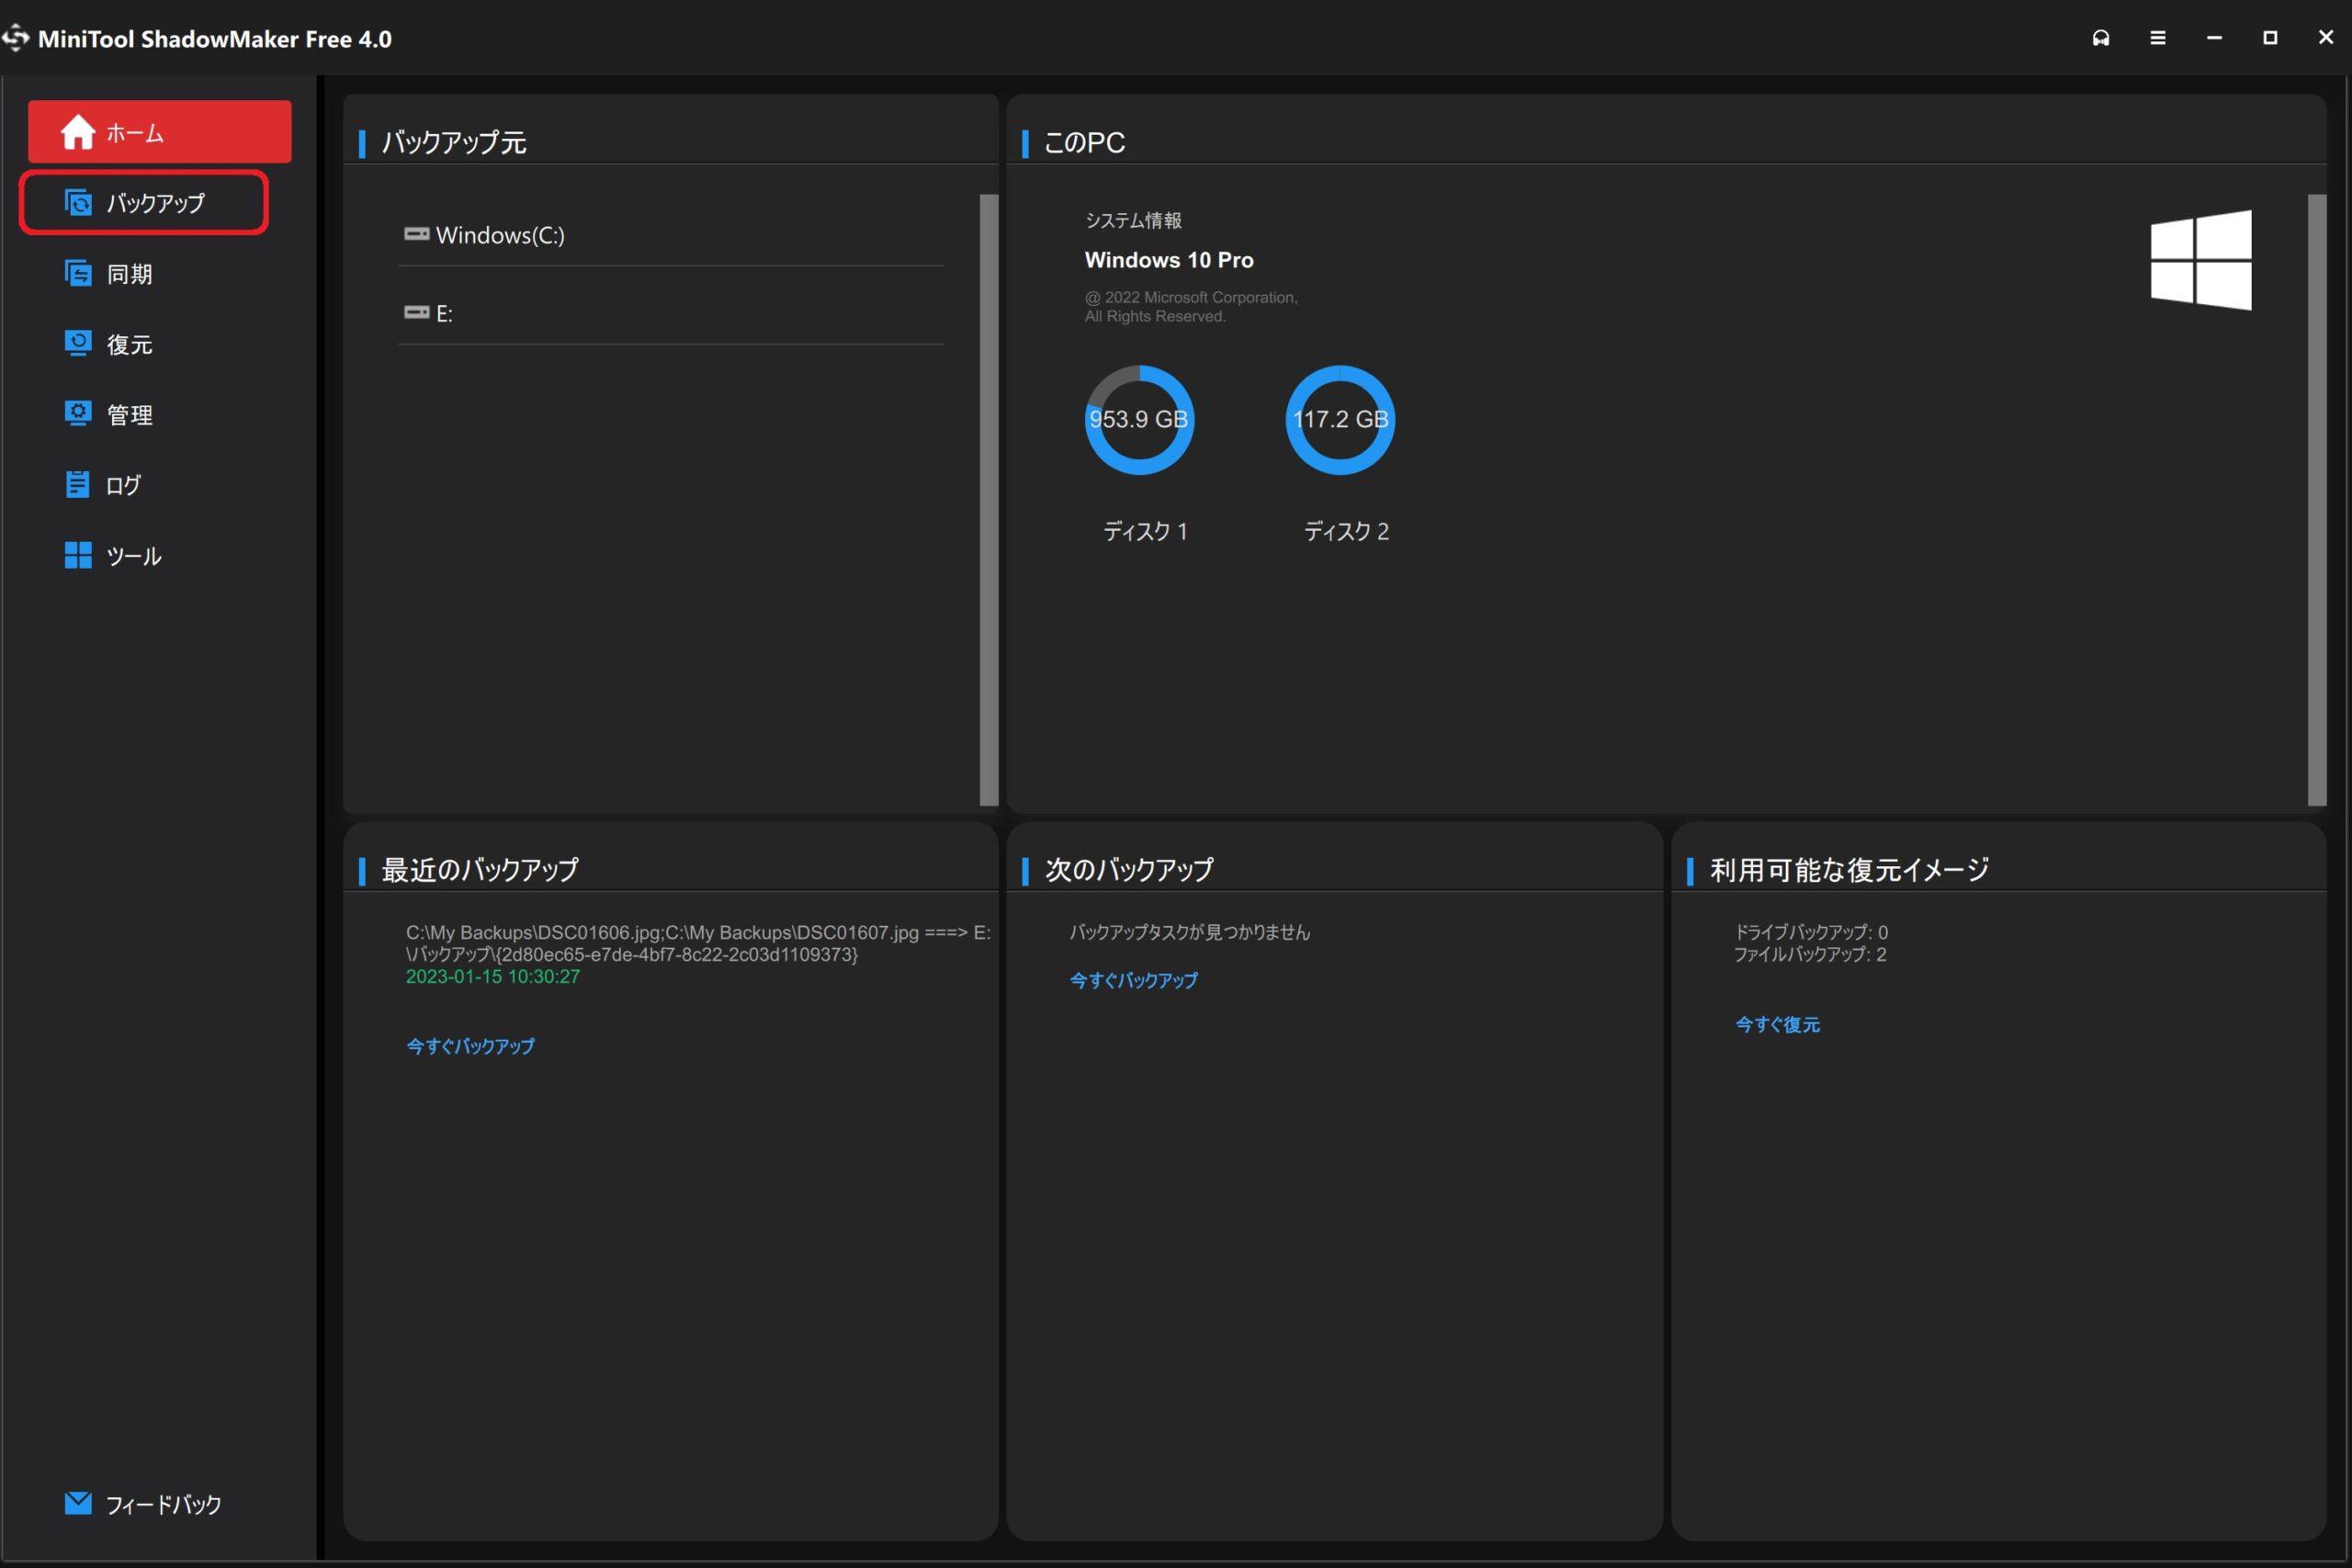Minimize the ShadowMaker window
The width and height of the screenshot is (2352, 1568).
2214,38
